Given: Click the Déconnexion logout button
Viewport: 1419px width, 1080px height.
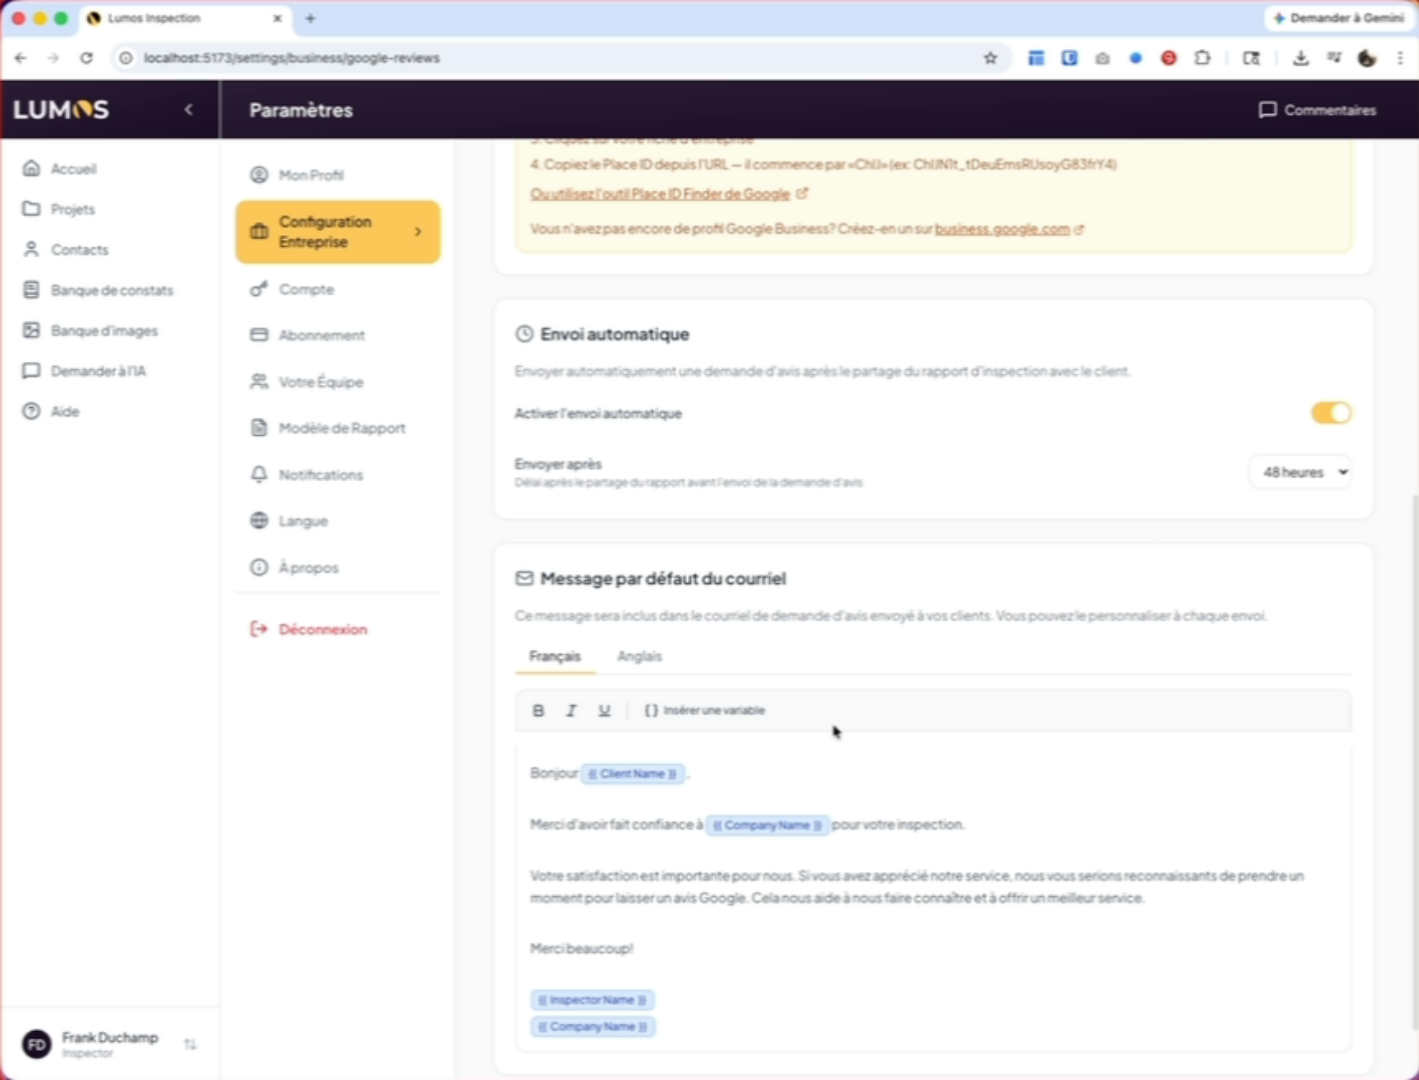Looking at the screenshot, I should (322, 629).
